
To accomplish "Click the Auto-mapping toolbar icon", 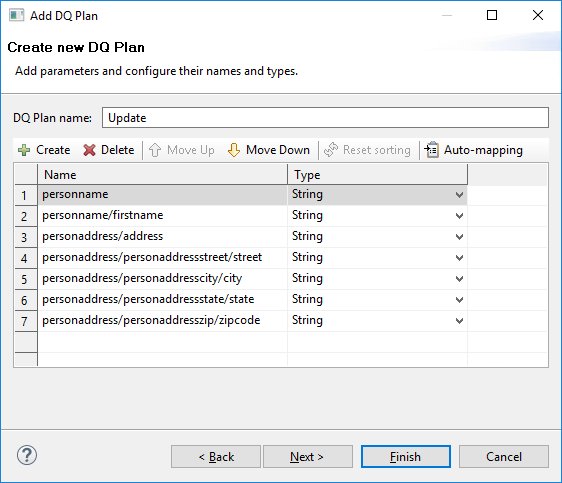I will [x=432, y=150].
